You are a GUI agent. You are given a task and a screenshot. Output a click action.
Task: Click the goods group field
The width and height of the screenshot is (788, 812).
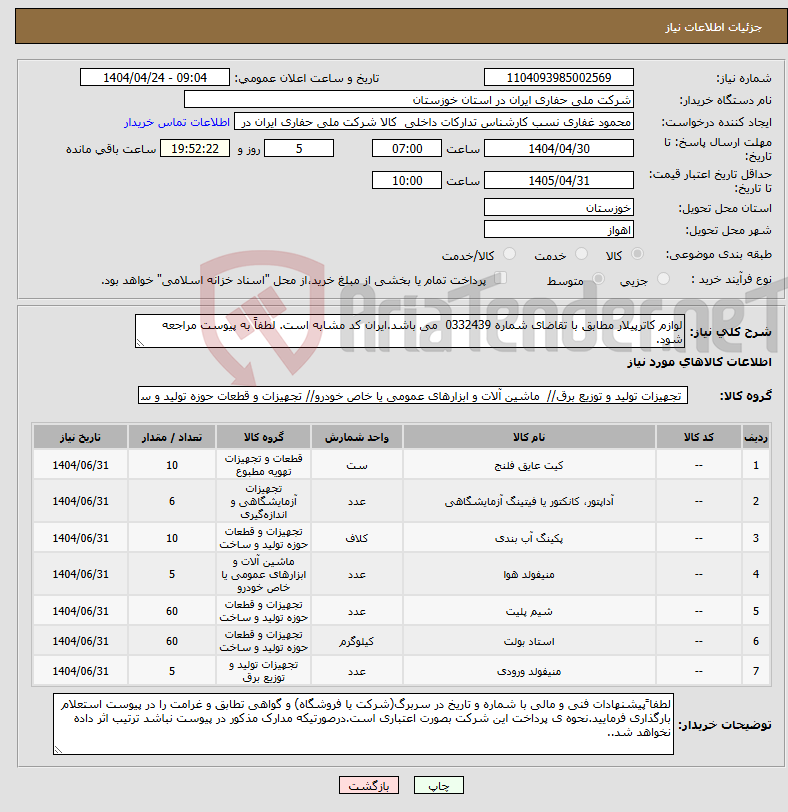pos(413,396)
